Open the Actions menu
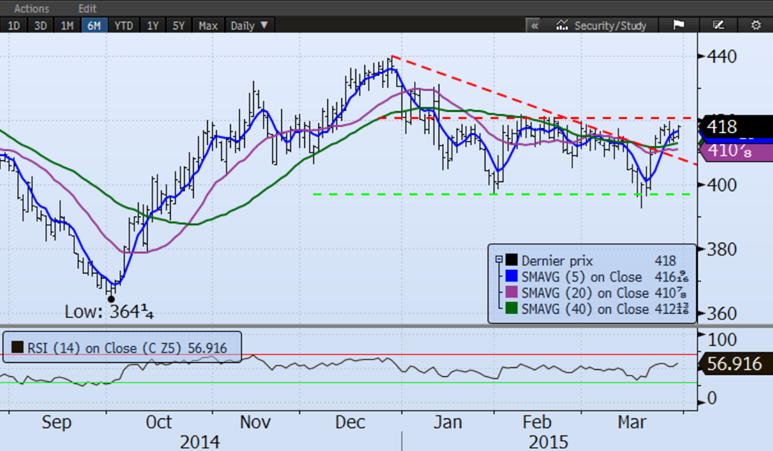The image size is (773, 451). point(31,8)
